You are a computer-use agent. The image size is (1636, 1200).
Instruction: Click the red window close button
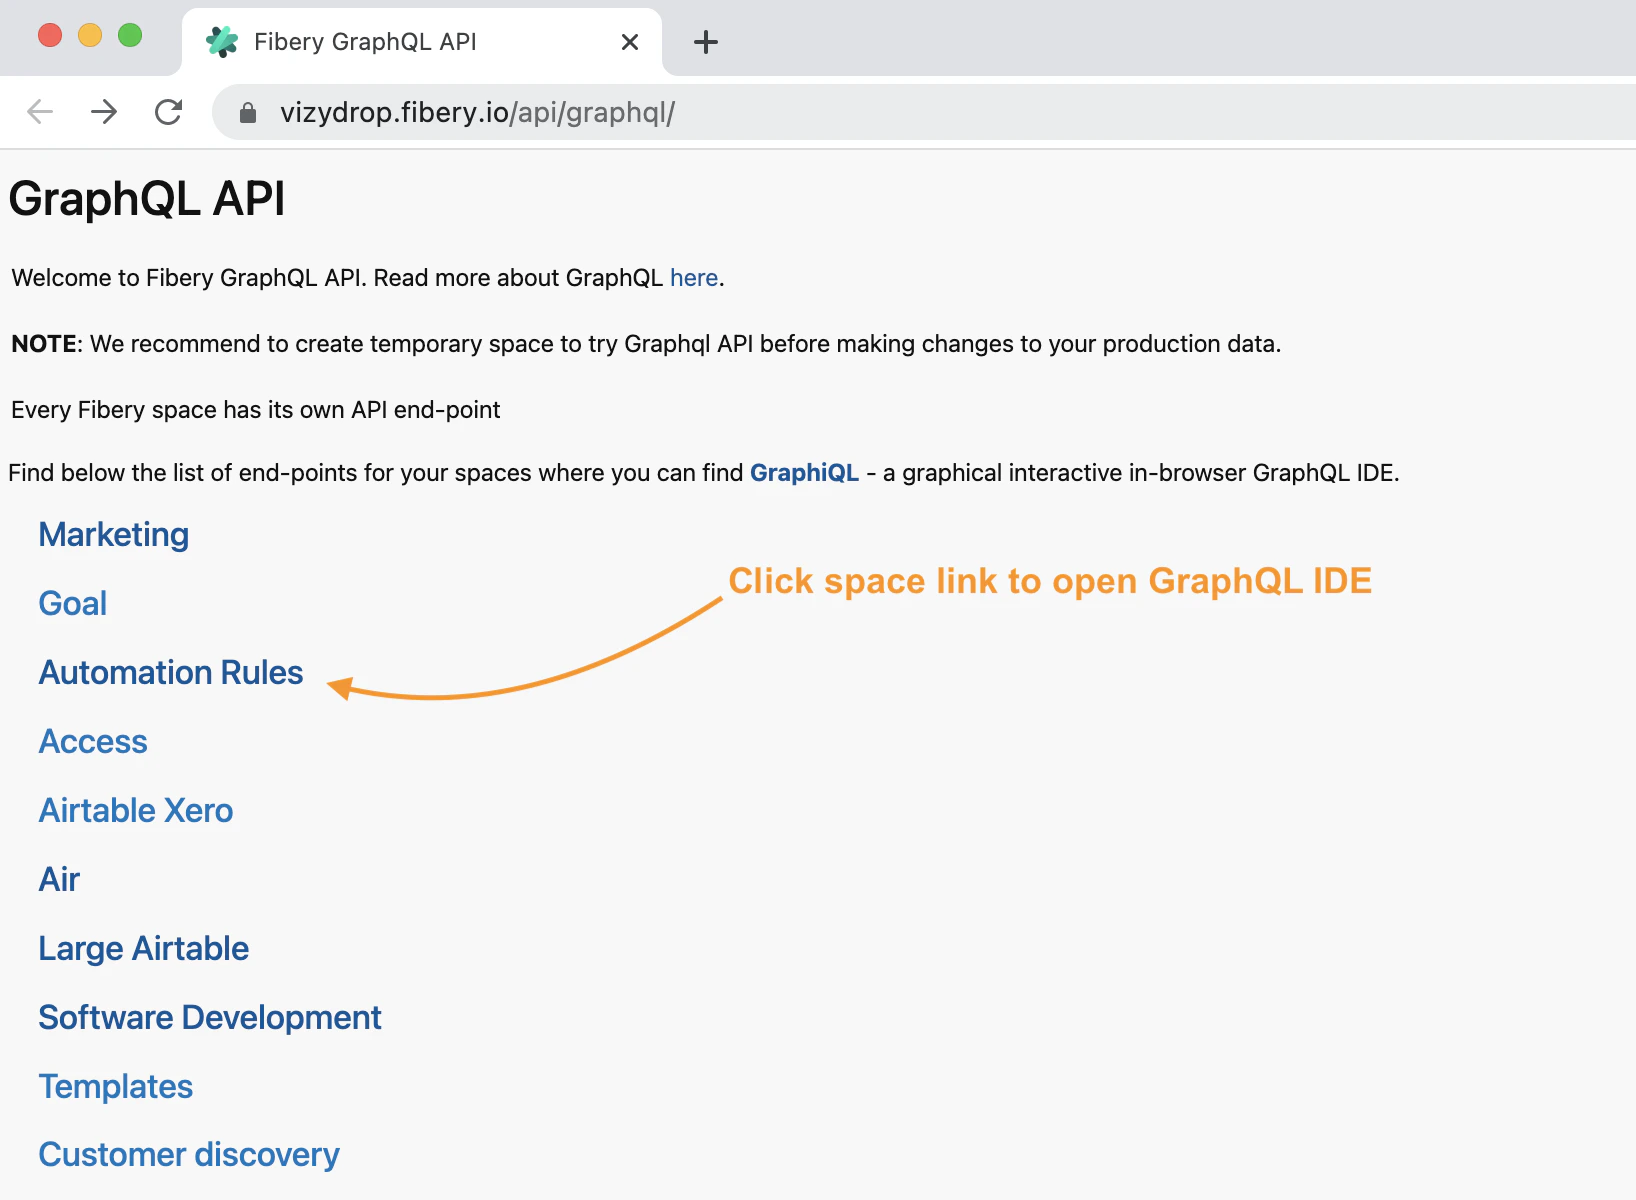point(50,35)
